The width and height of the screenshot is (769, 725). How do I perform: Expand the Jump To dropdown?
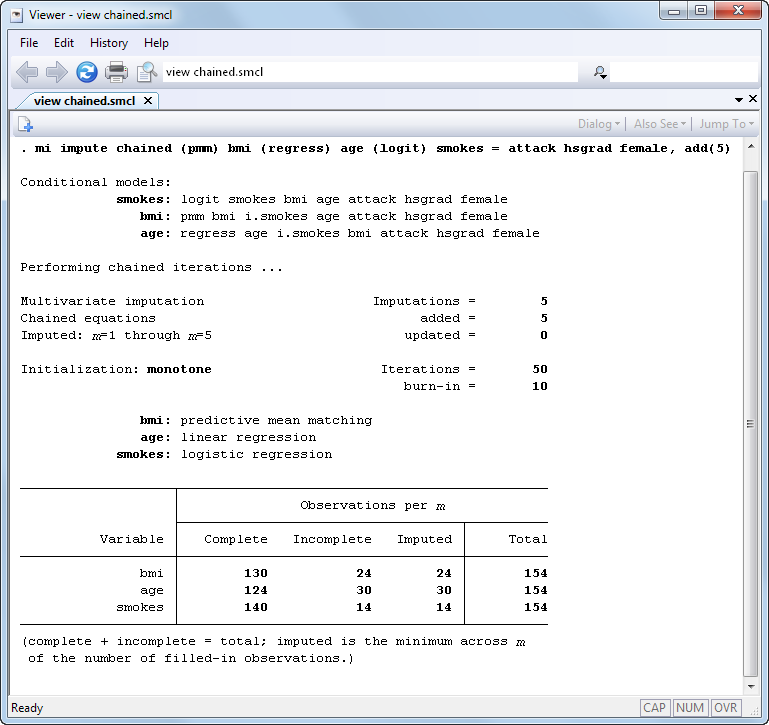(x=726, y=124)
